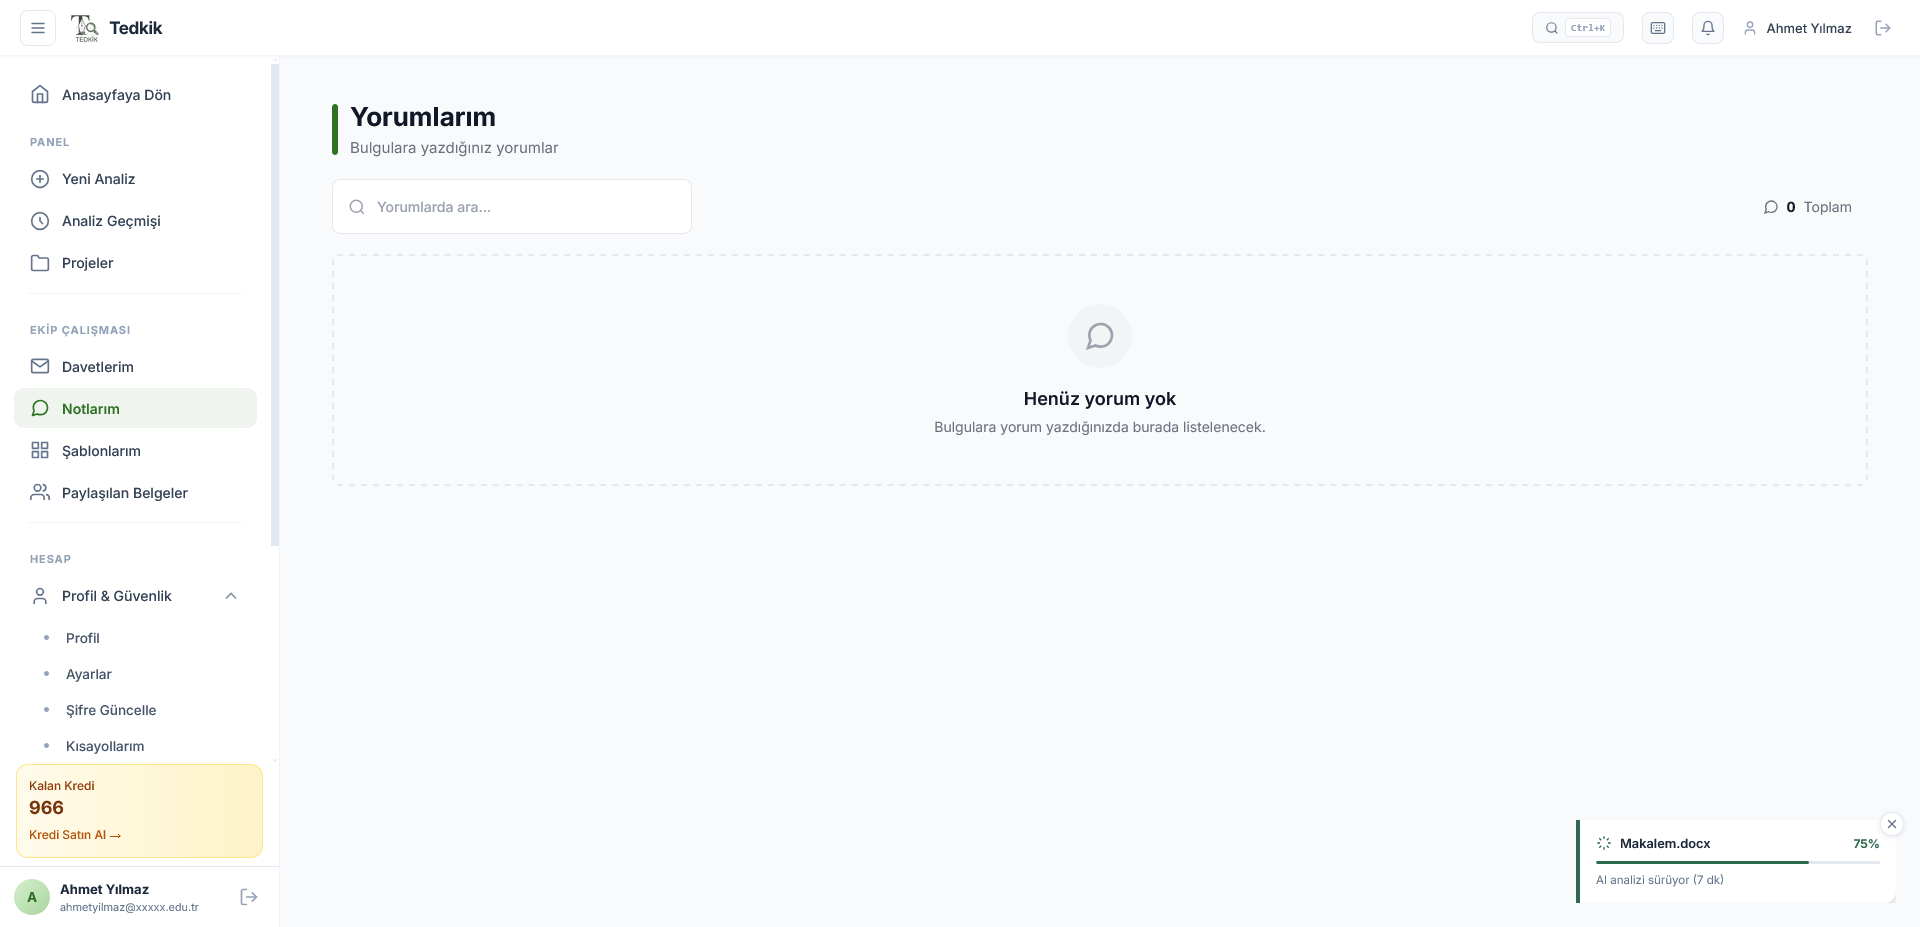The image size is (1920, 927).
Task: Click the logout icon in sidebar footer
Action: pos(249,897)
